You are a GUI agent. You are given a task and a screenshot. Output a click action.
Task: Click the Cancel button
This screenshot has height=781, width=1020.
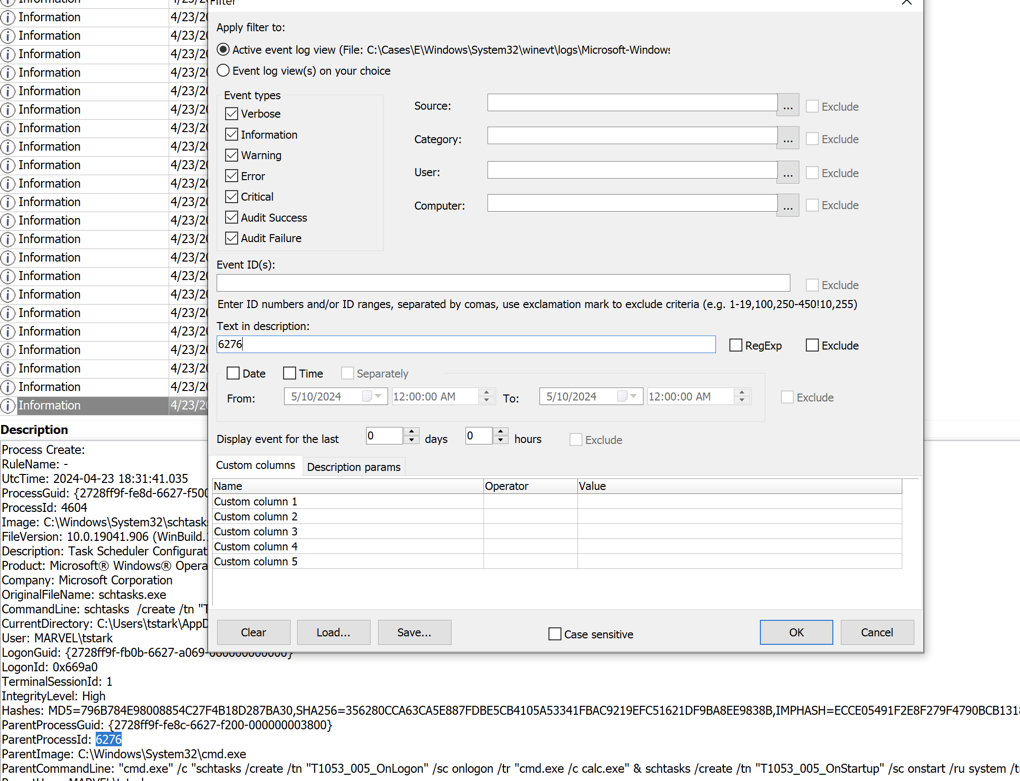point(877,632)
